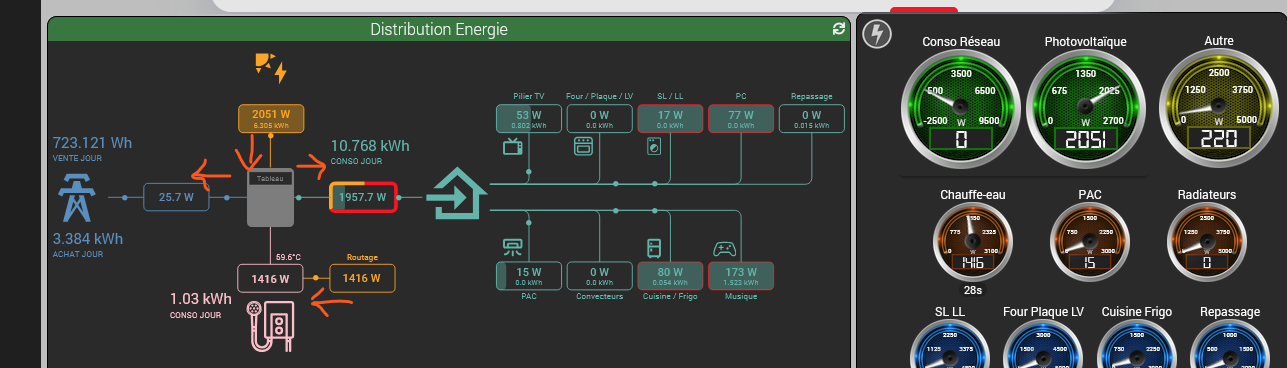
Task: Click the blue Repassage gauge
Action: click(1230, 344)
